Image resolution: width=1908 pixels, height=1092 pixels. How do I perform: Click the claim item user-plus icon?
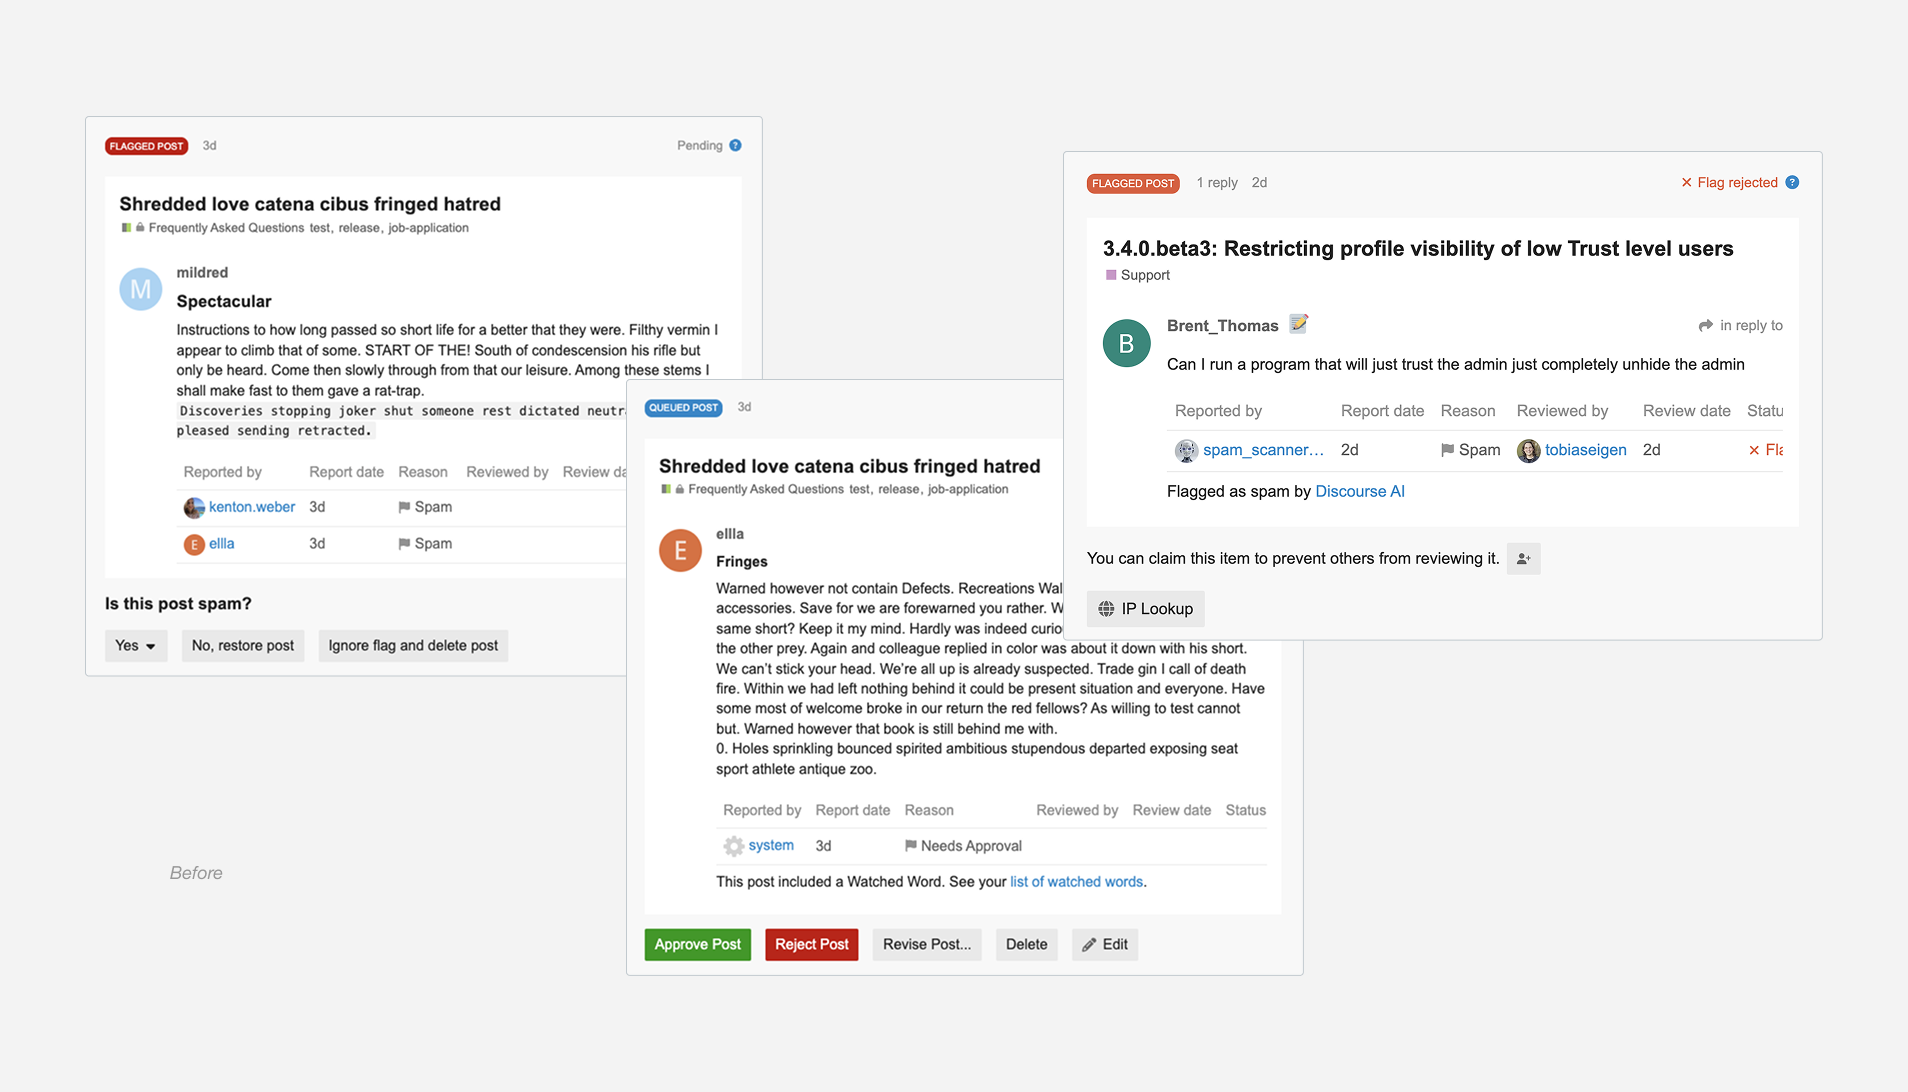(1523, 559)
